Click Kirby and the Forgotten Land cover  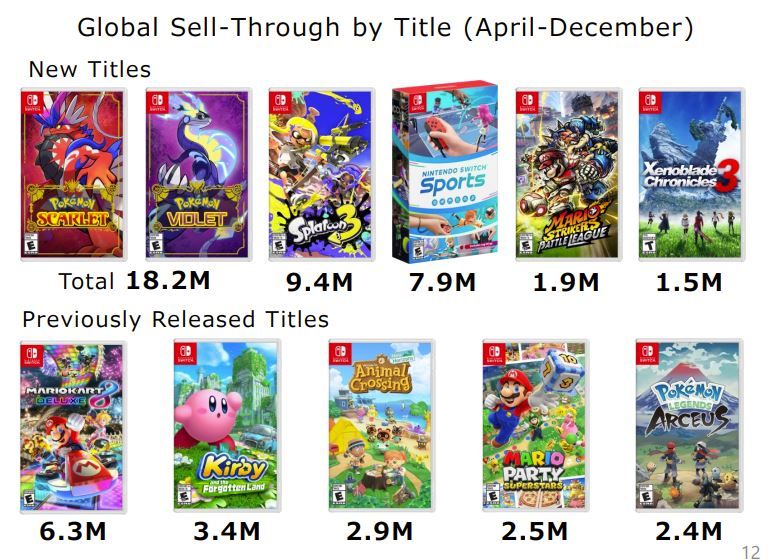[227, 426]
